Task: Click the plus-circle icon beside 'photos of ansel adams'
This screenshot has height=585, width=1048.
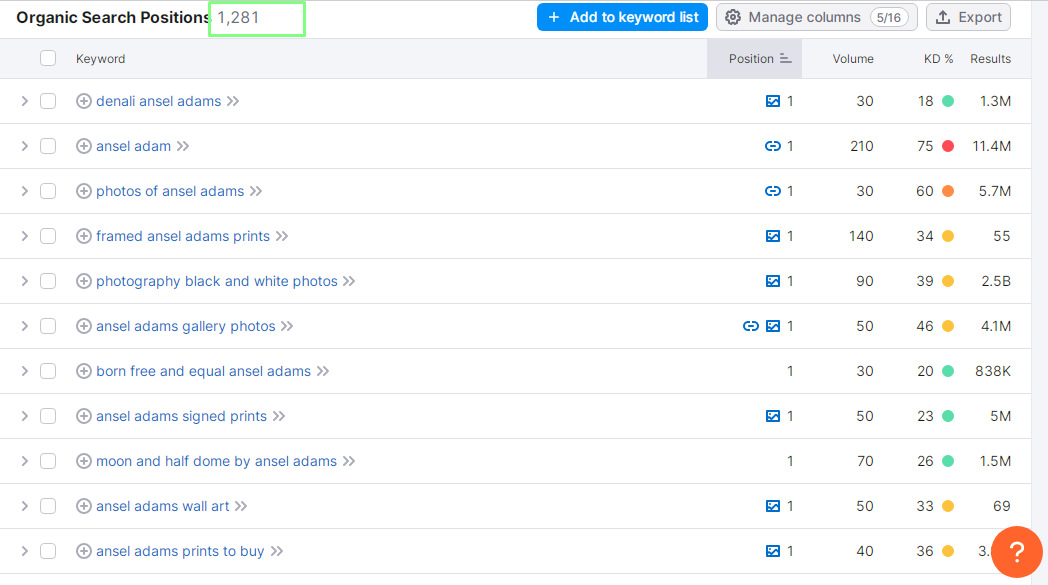Action: click(x=84, y=191)
